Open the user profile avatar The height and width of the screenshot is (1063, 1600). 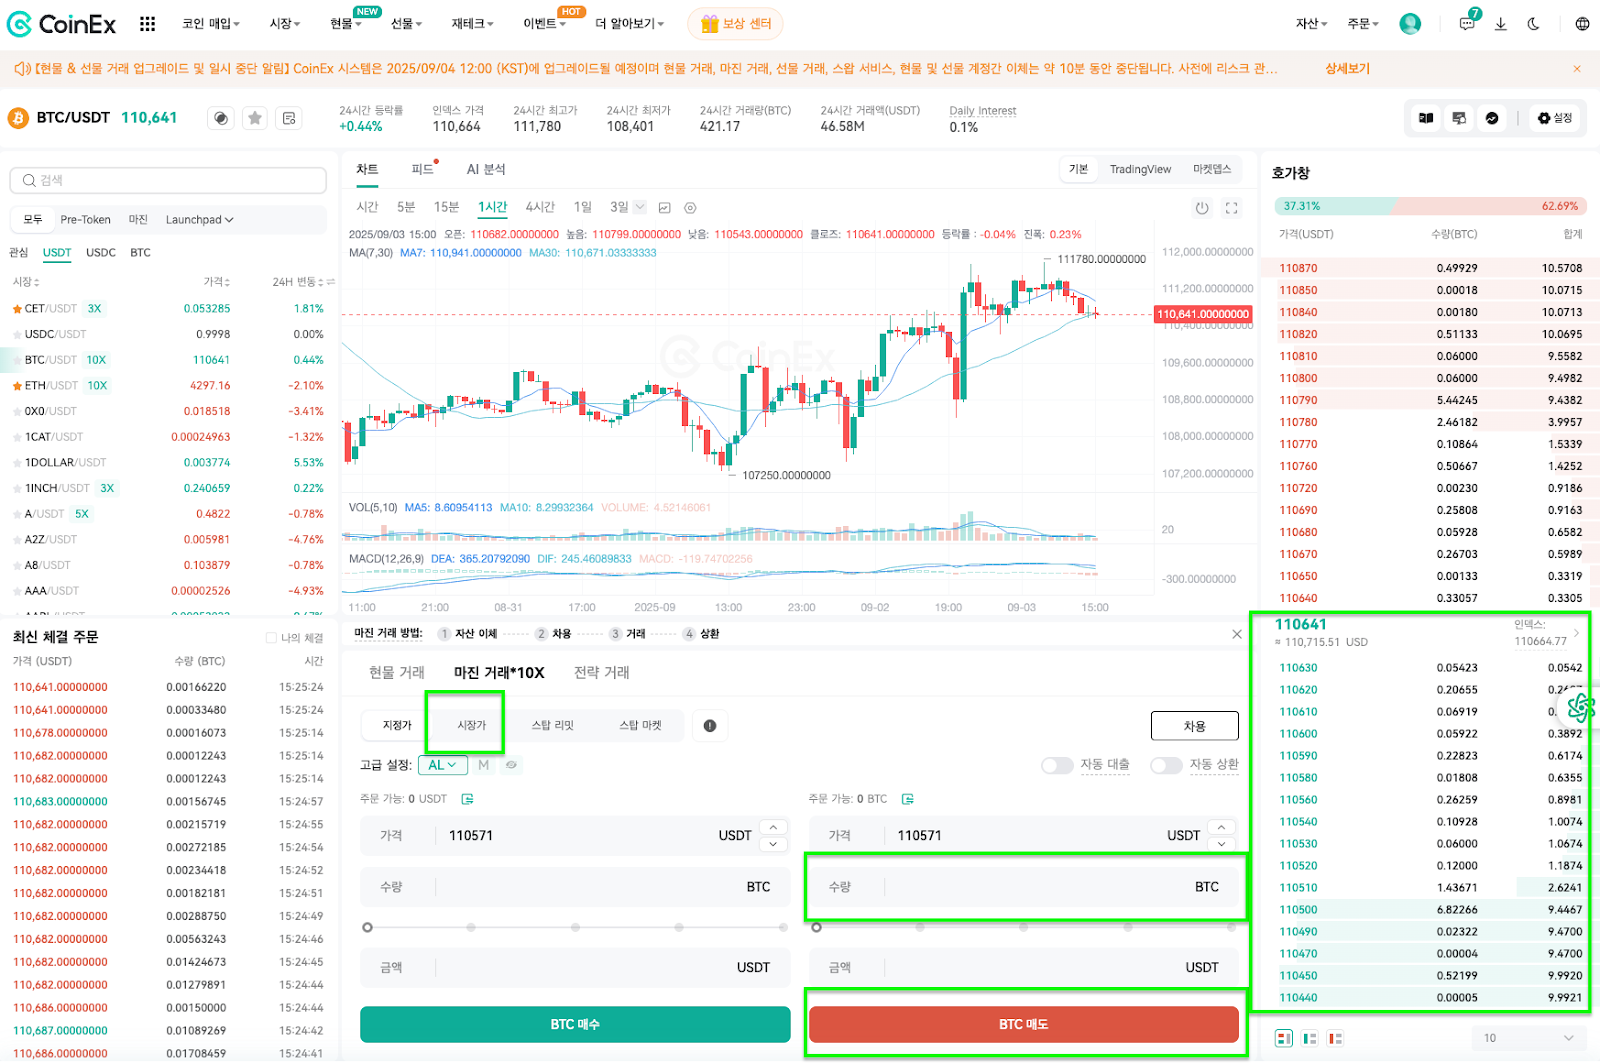[1410, 24]
